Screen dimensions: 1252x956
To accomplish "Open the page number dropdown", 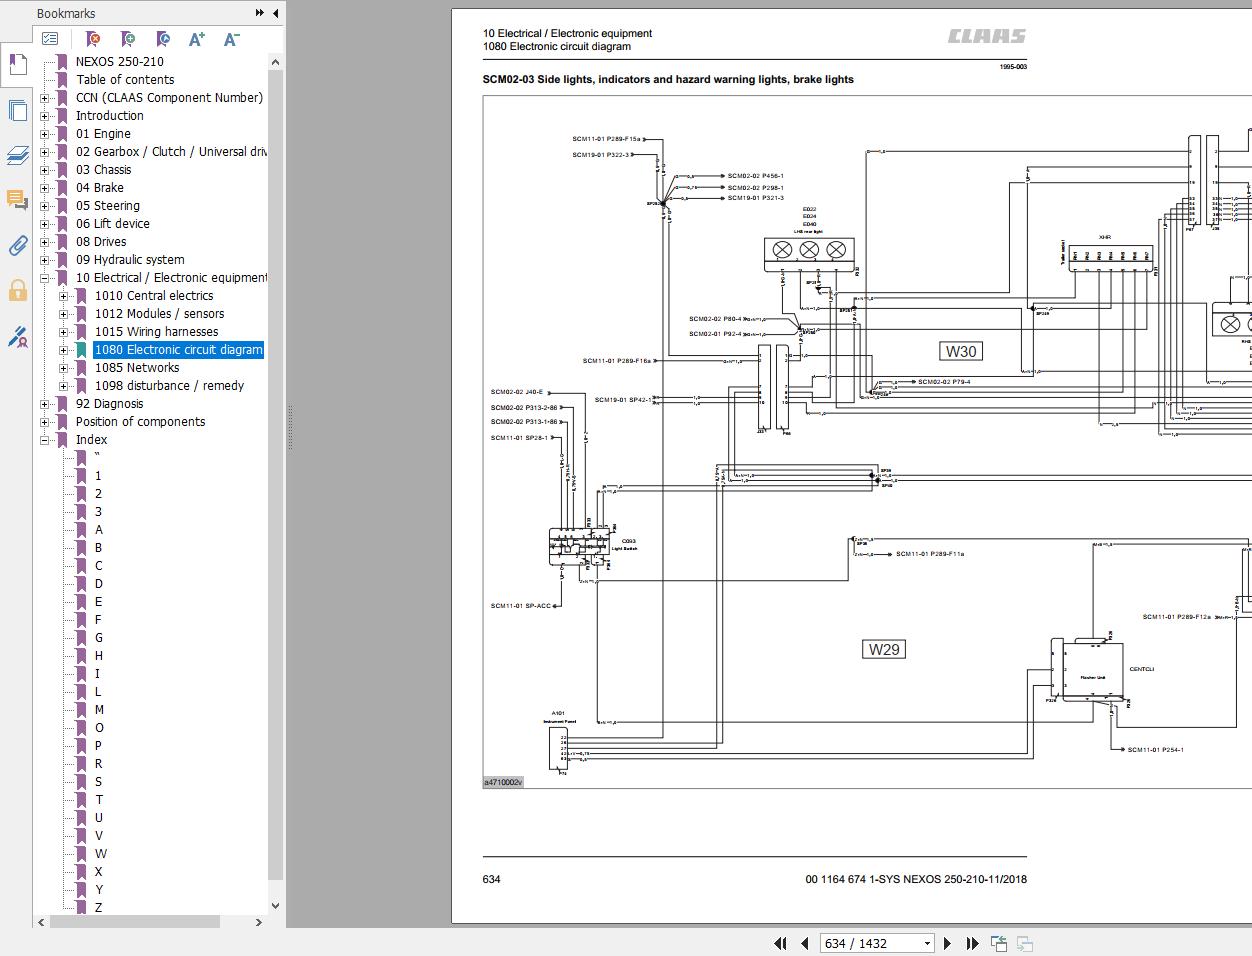I will tap(927, 943).
